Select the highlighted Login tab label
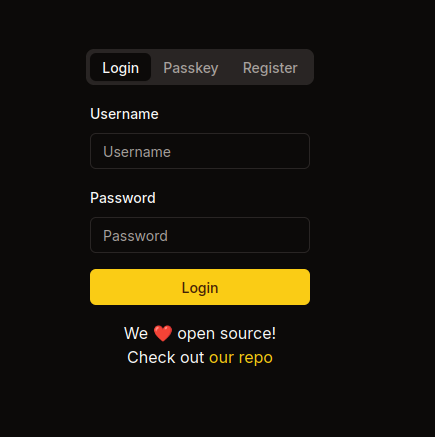 (x=121, y=68)
